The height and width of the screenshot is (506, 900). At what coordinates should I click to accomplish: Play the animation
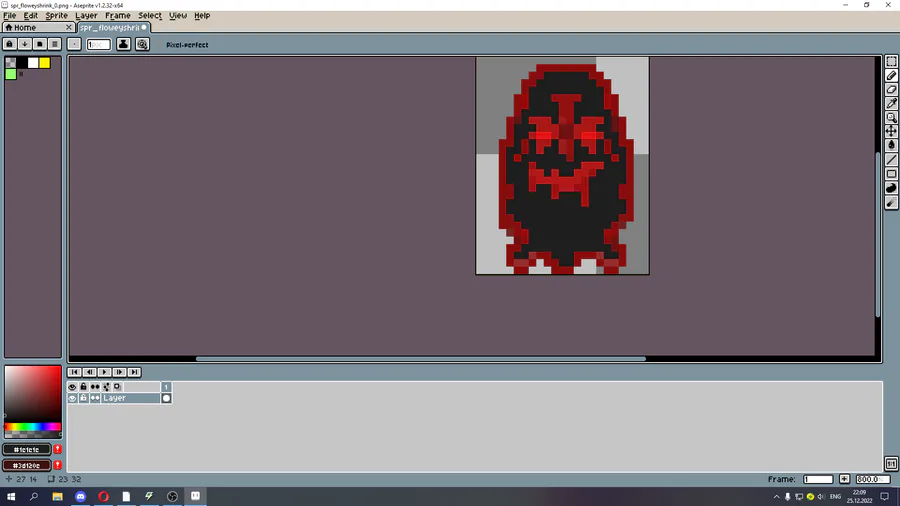click(x=104, y=372)
